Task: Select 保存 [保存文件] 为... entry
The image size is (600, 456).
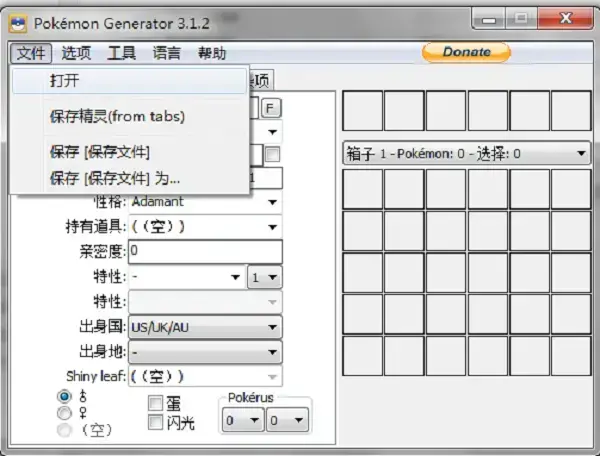Action: click(x=129, y=178)
